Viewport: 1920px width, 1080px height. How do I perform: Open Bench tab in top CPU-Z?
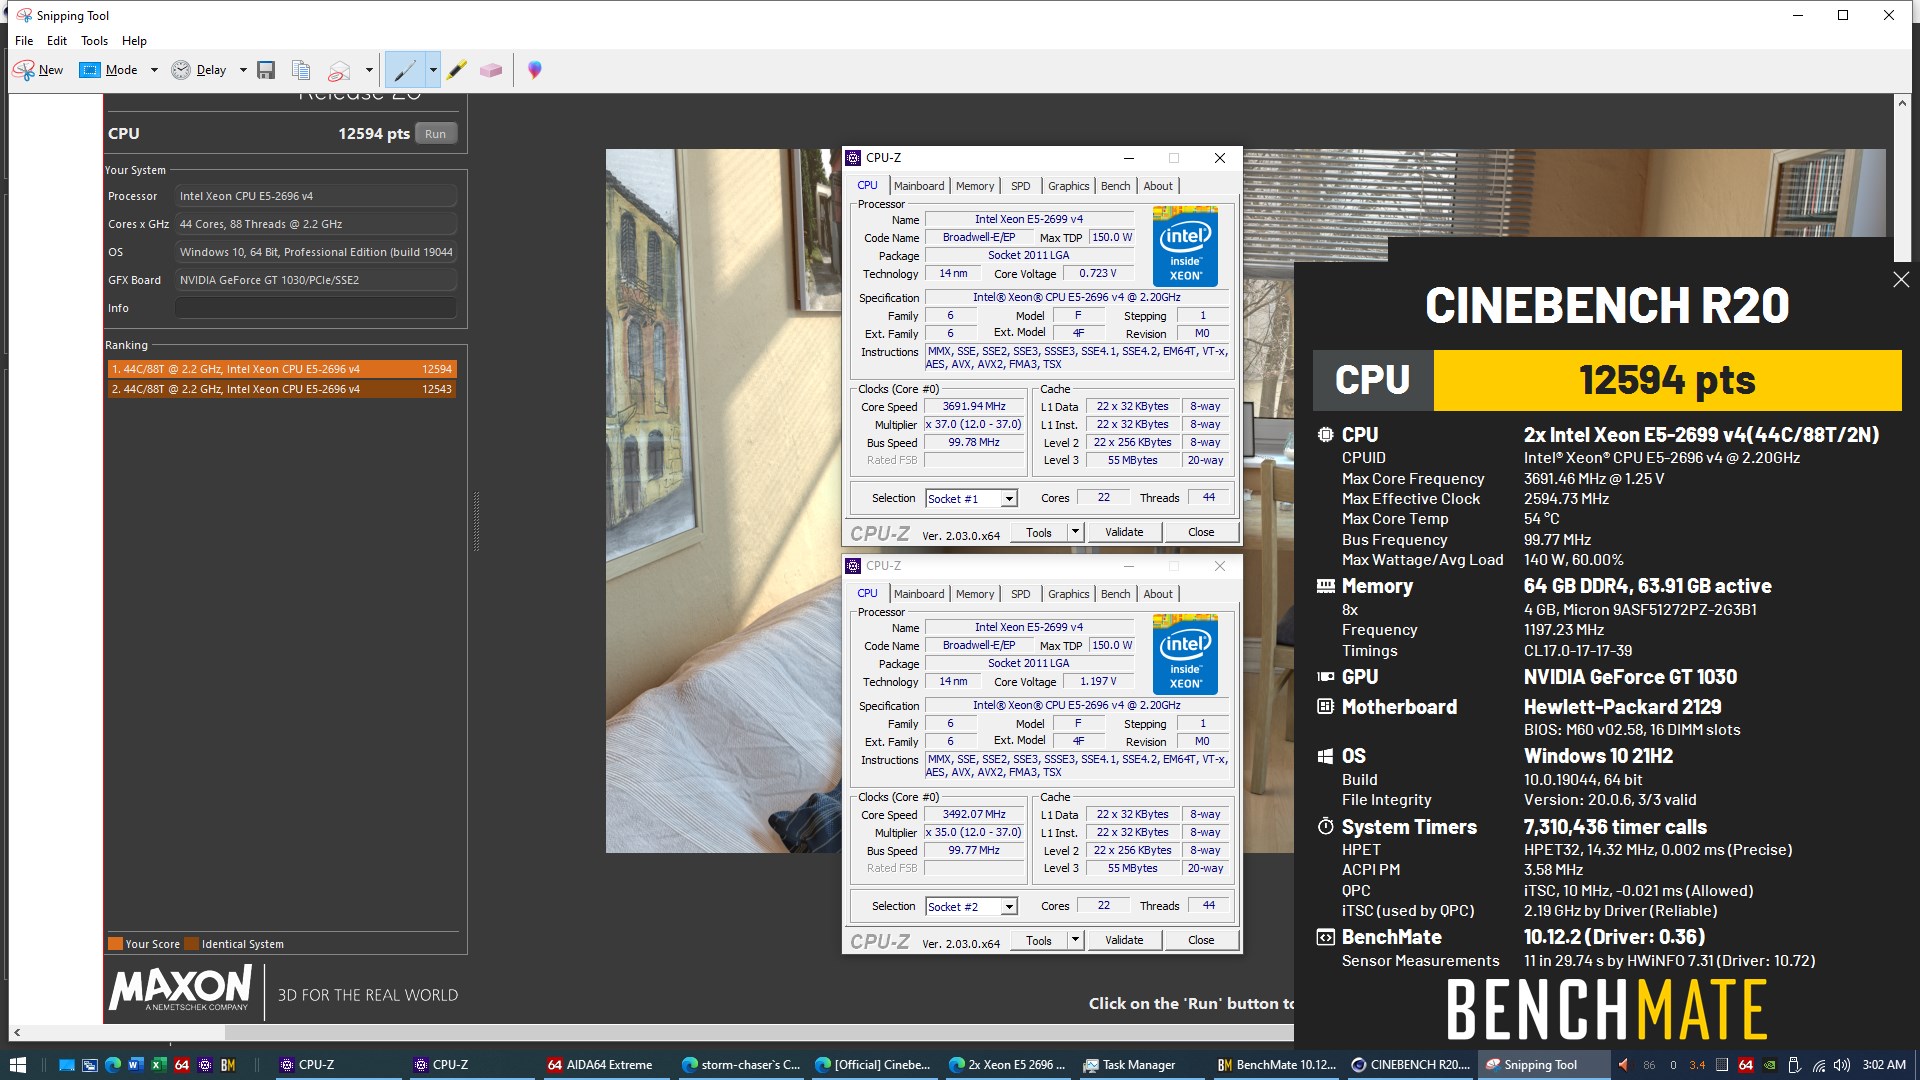[x=1115, y=186]
